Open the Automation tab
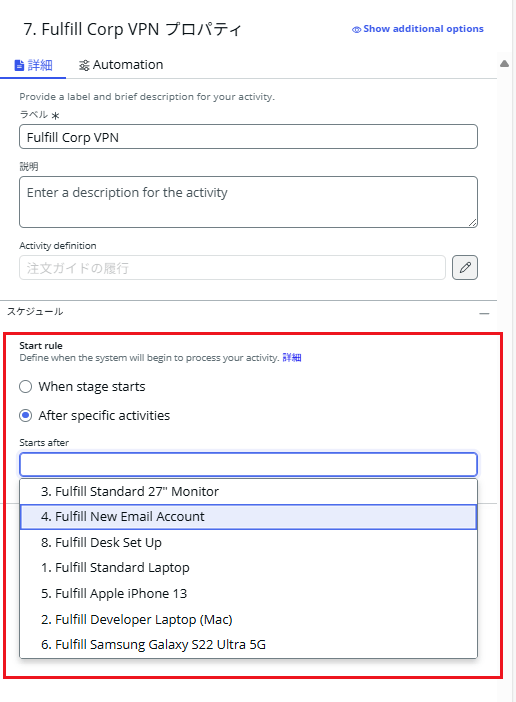516x702 pixels. click(x=121, y=65)
